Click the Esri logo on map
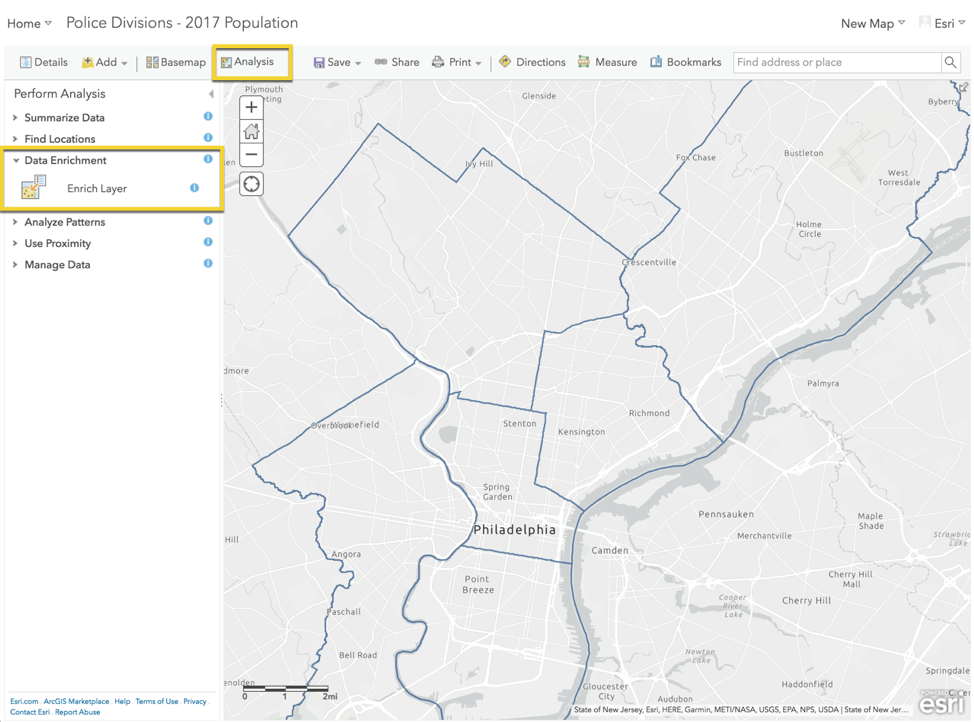The image size is (974, 722). click(943, 703)
